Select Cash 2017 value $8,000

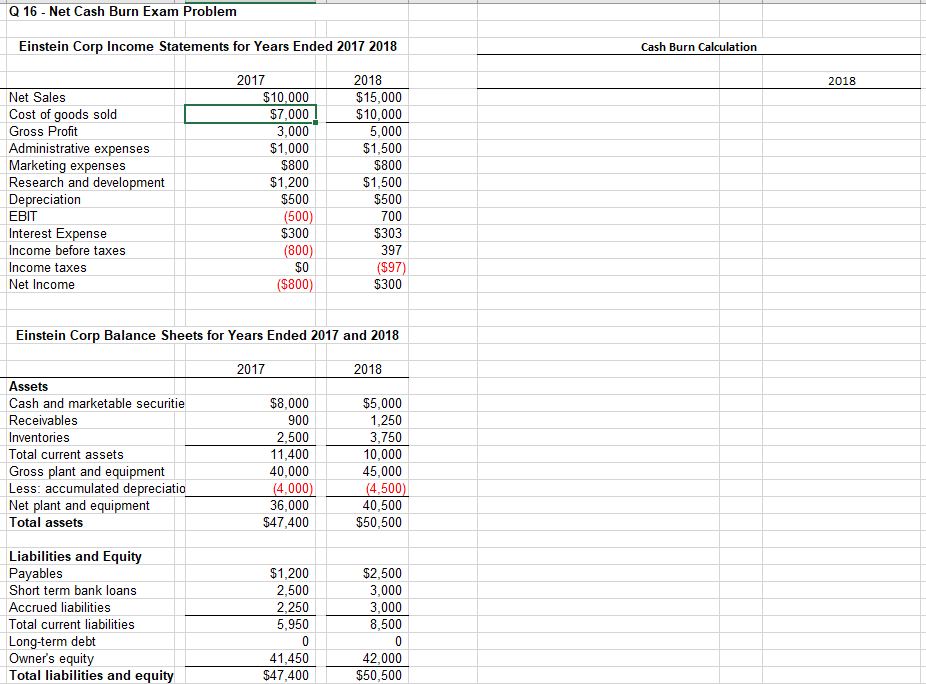click(x=289, y=404)
